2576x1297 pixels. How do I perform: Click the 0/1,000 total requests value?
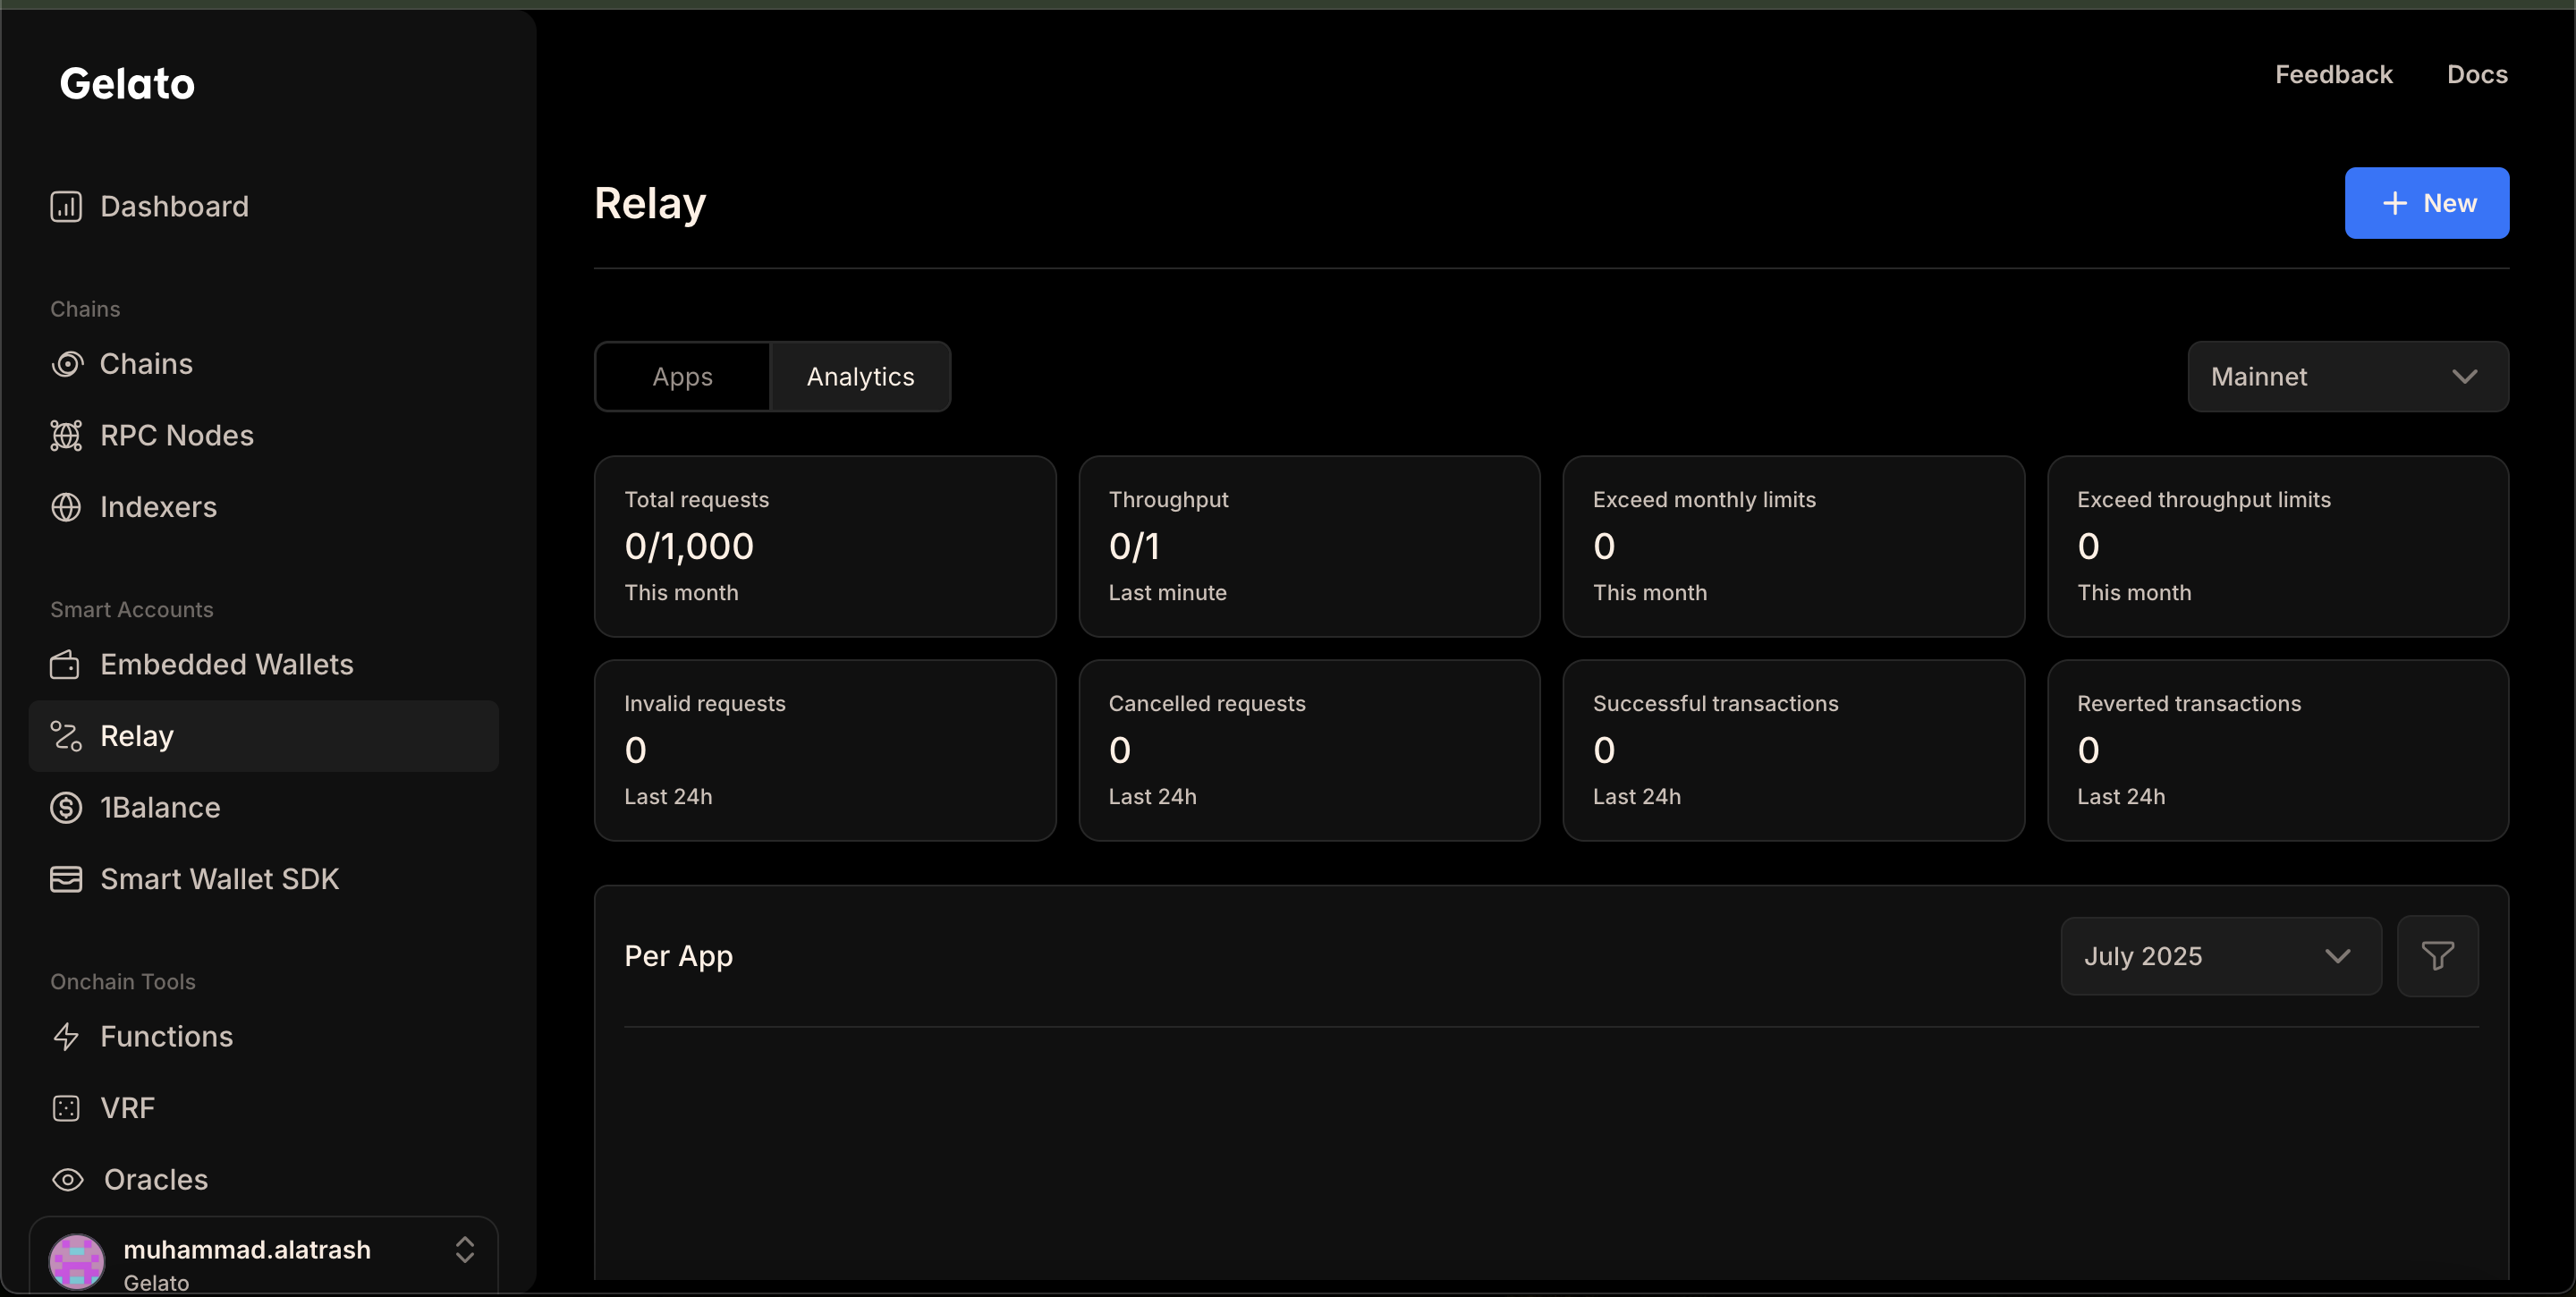[x=689, y=547]
